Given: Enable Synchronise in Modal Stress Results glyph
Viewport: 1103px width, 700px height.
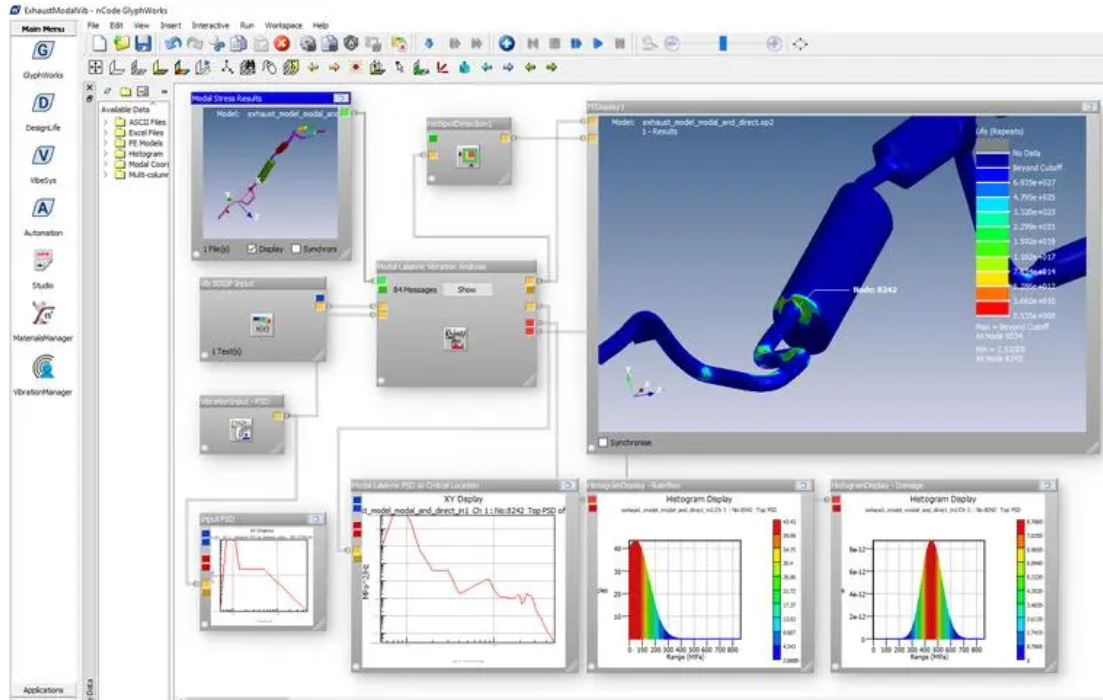Looking at the screenshot, I should (x=296, y=249).
